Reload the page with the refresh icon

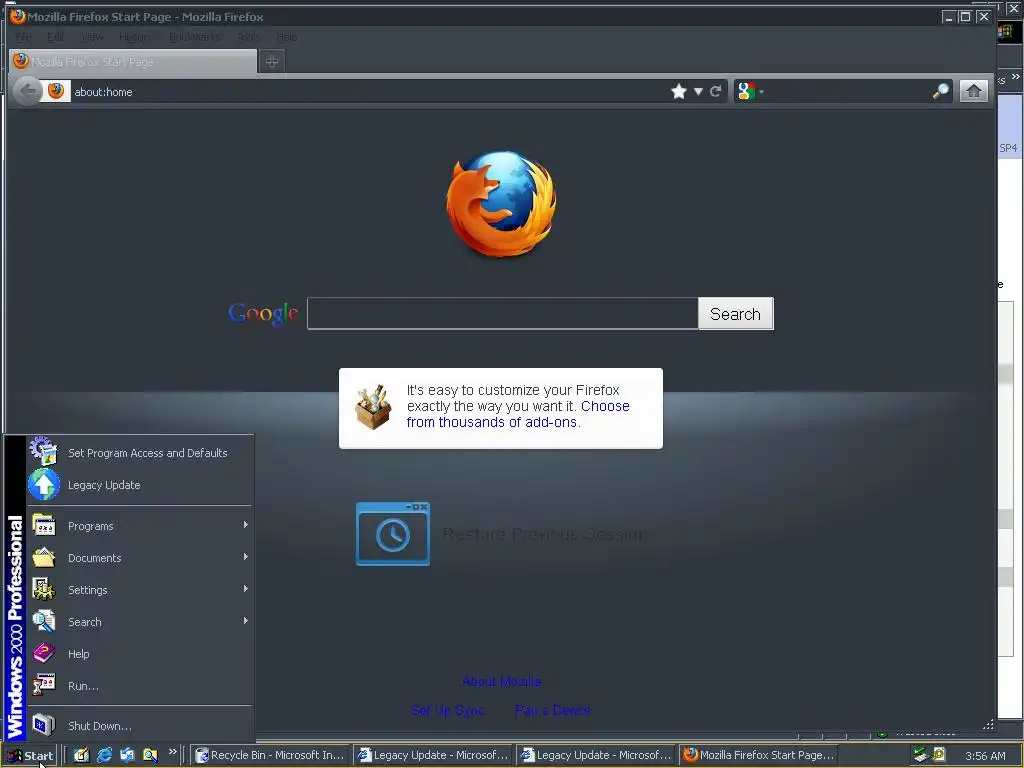click(x=716, y=91)
